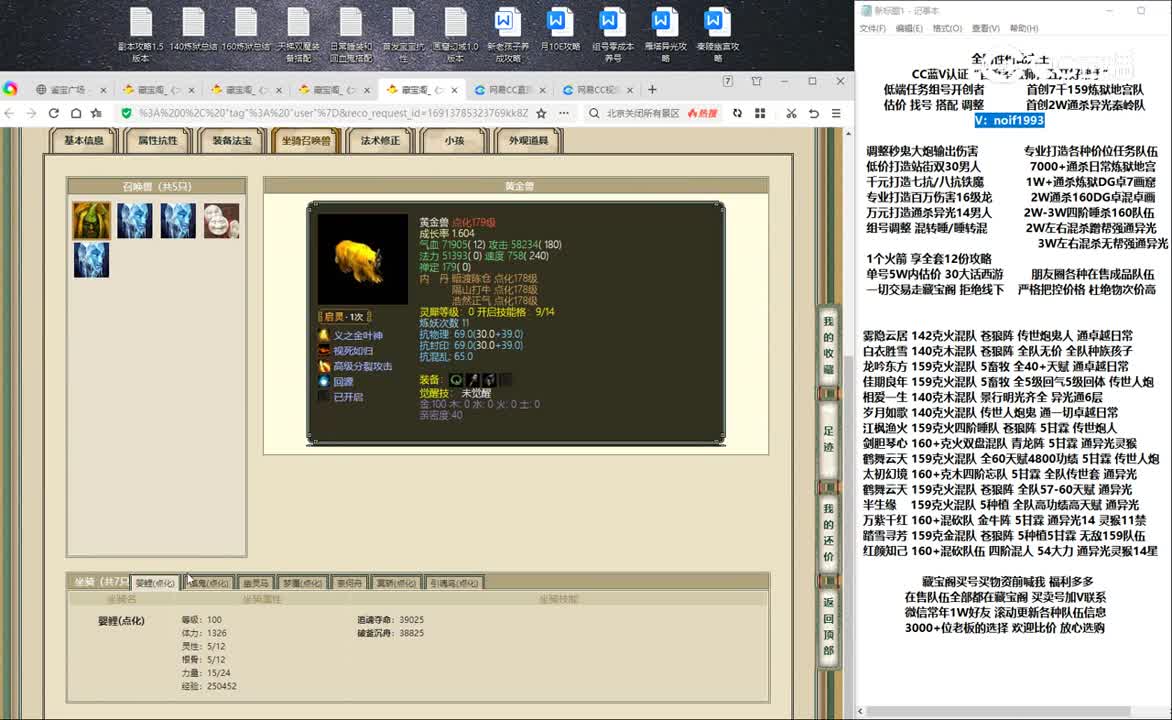The height and width of the screenshot is (720, 1172).
Task: Open the 基本信息 tab
Action: coord(84,141)
